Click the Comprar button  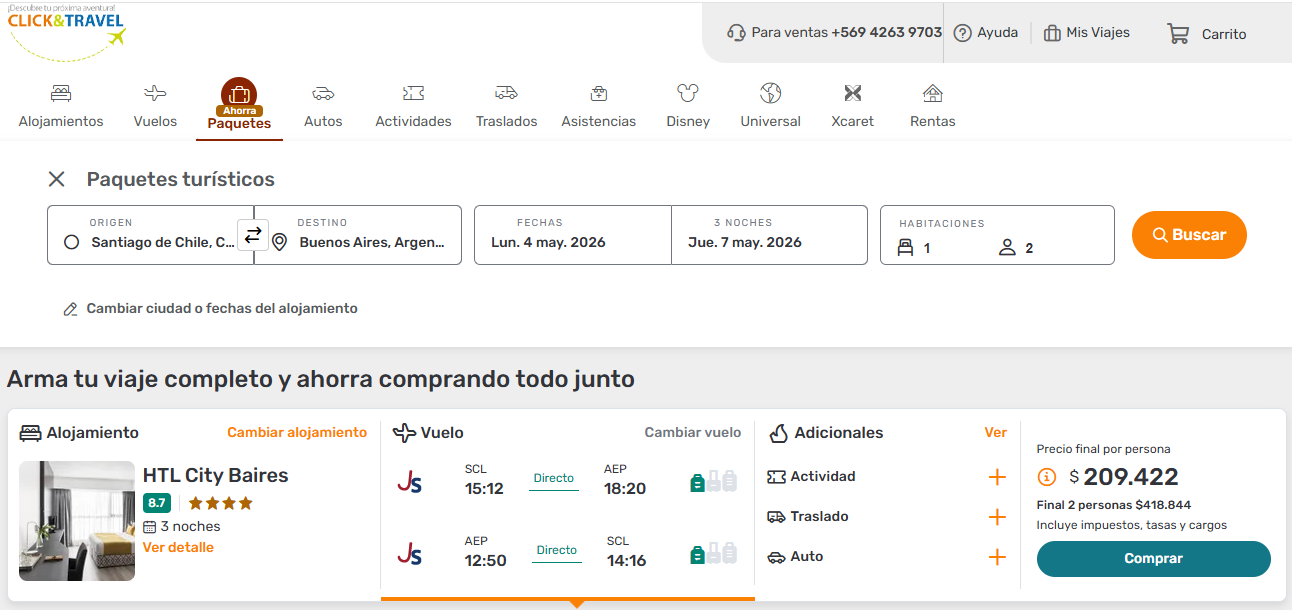pyautogui.click(x=1153, y=559)
